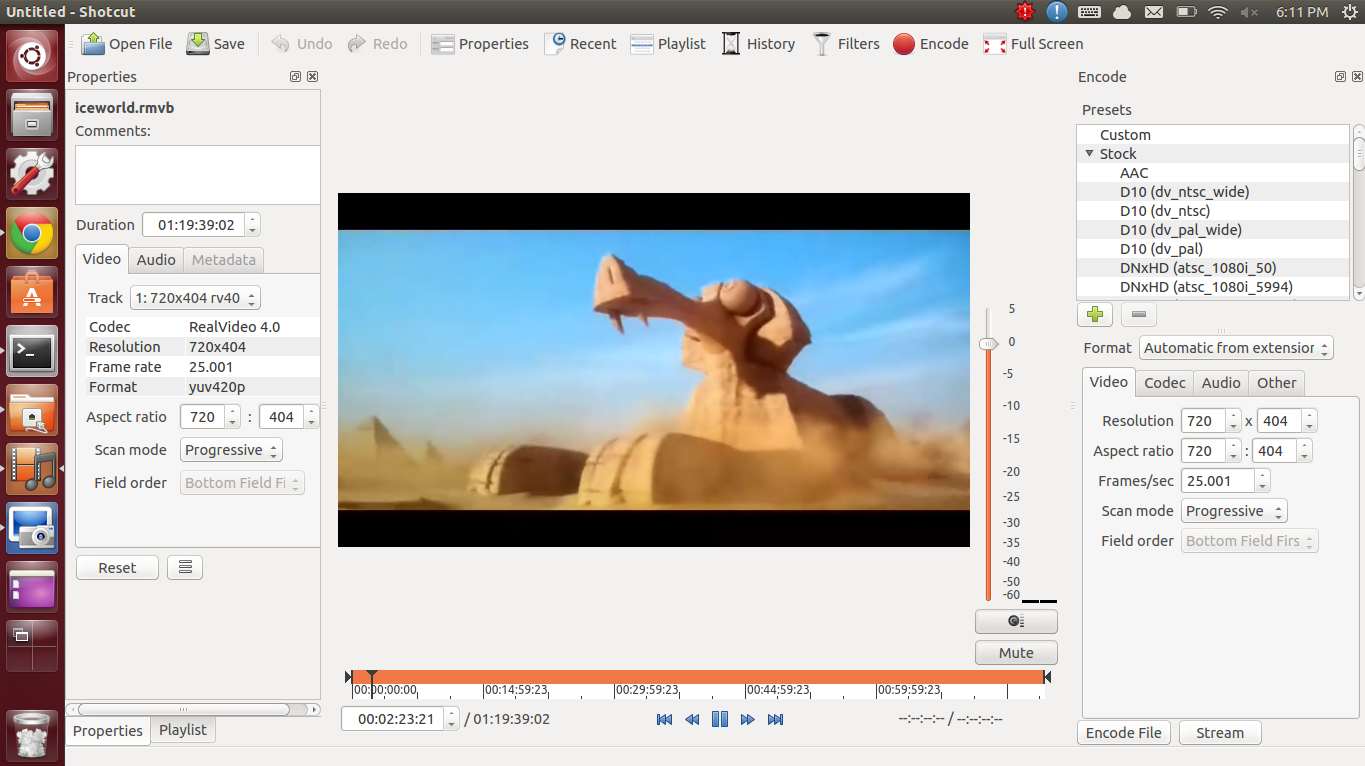
Task: Click the Reset button in Properties
Action: pos(117,568)
